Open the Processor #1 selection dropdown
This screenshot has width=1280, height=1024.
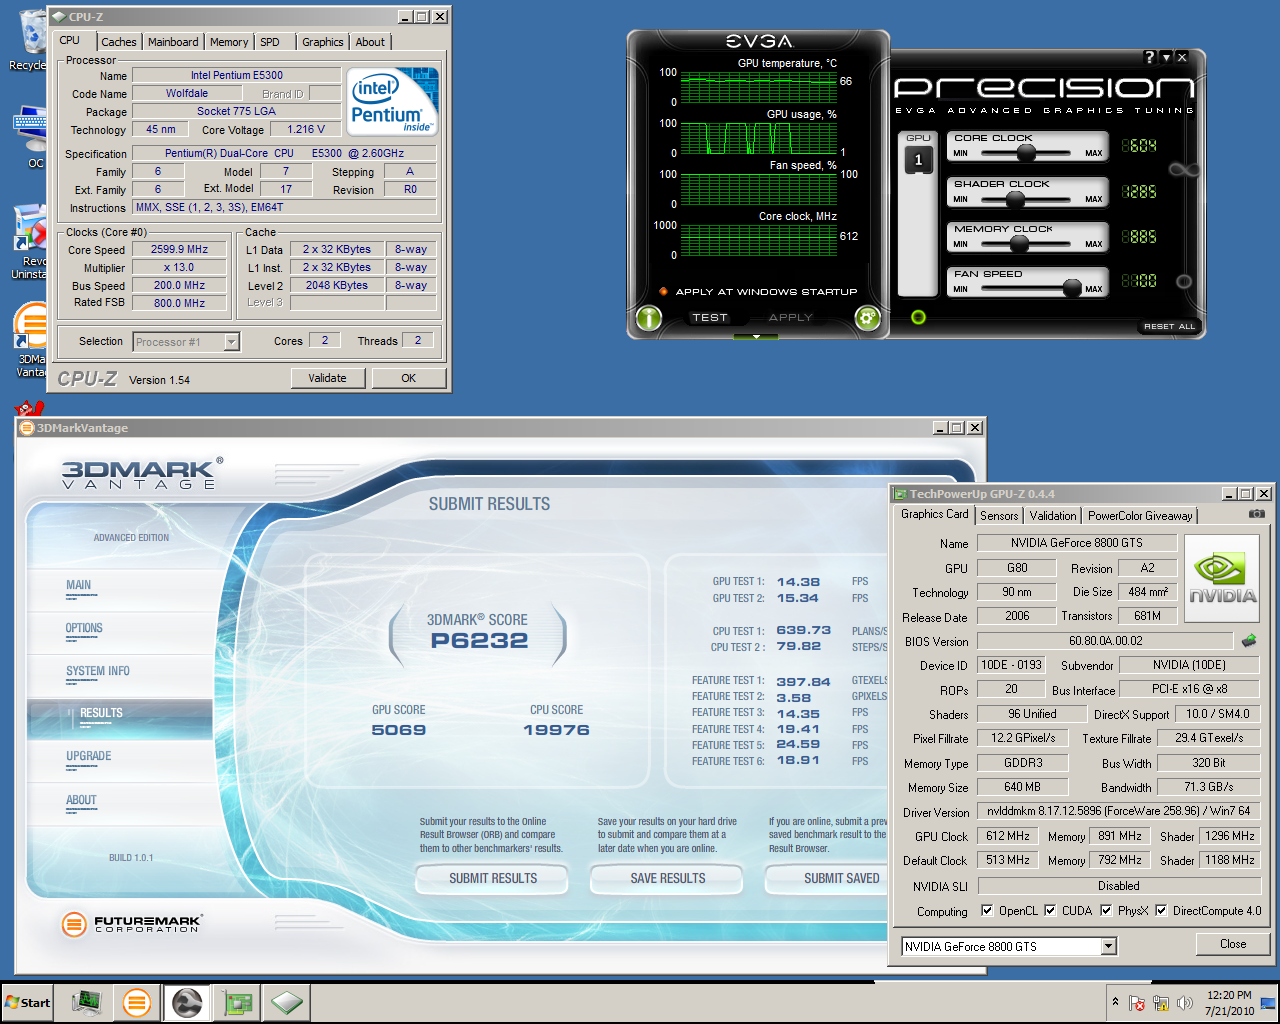[x=232, y=342]
